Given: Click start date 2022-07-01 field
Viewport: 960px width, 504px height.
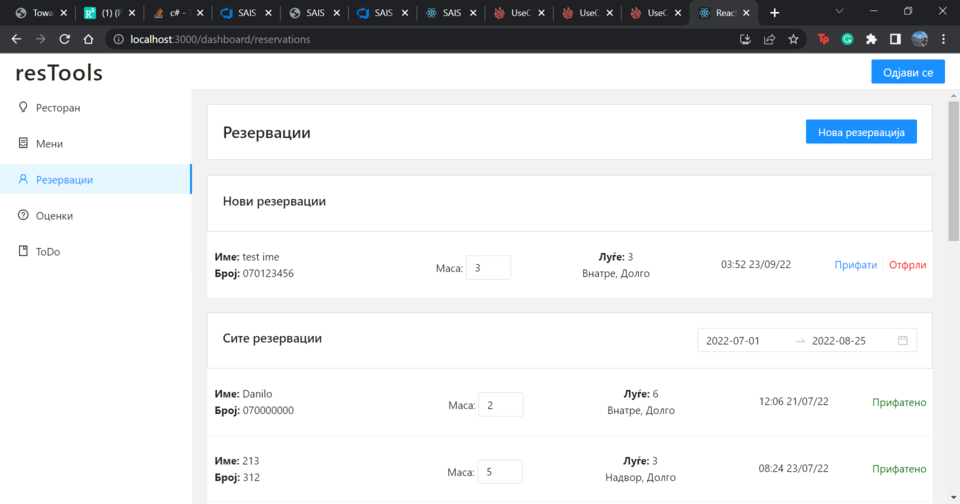Looking at the screenshot, I should coord(745,341).
